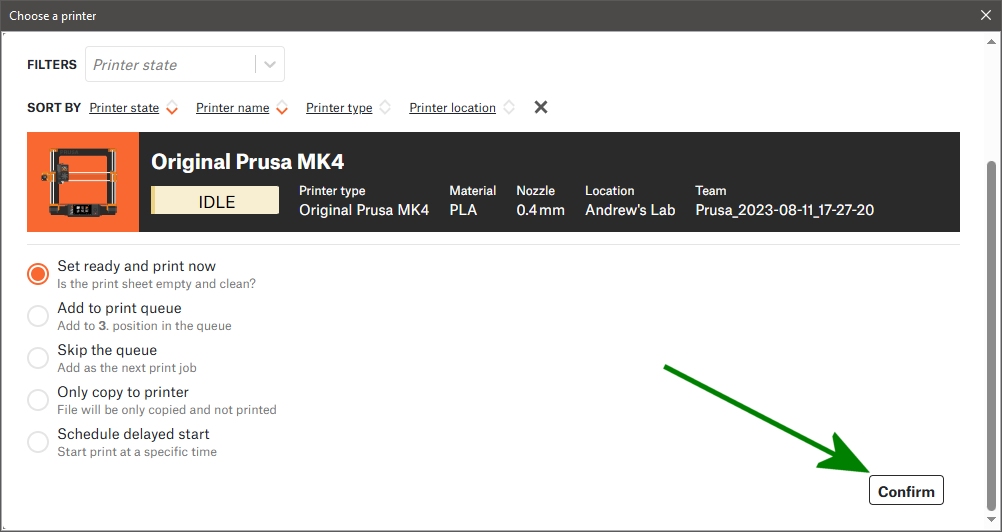Image resolution: width=1002 pixels, height=532 pixels.
Task: Choose Schedule delayed start radio button
Action: click(38, 442)
